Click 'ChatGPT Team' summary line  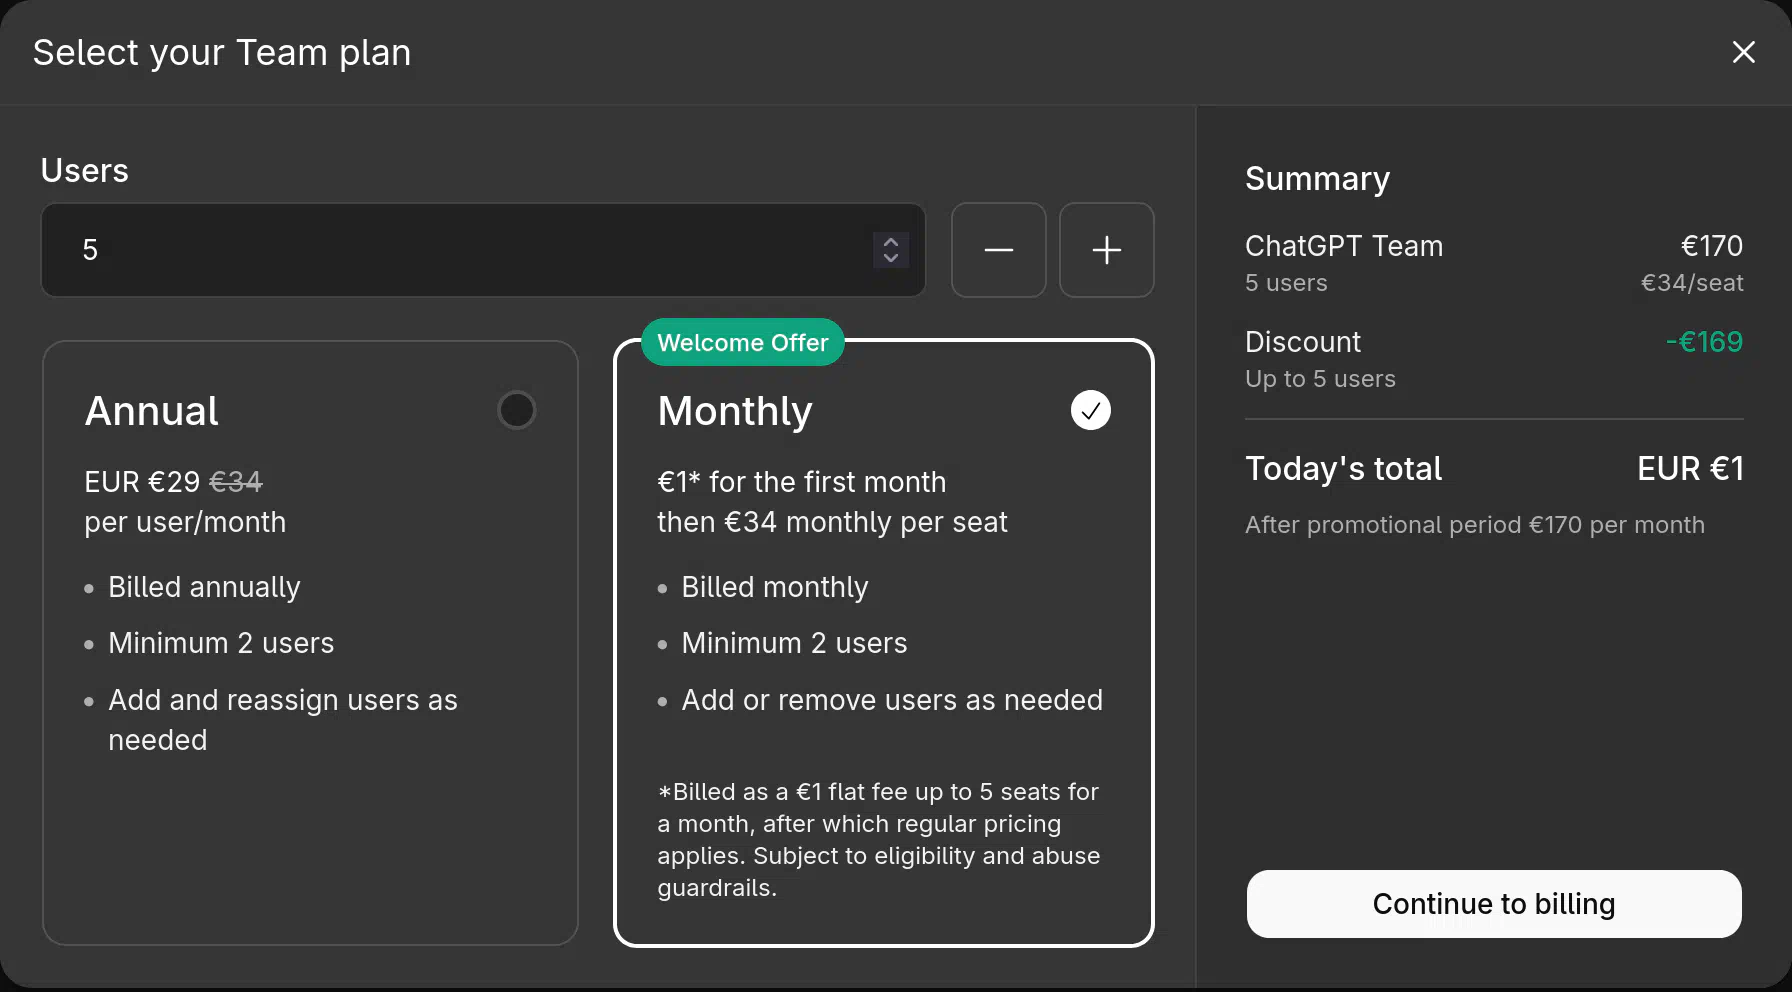(x=1344, y=246)
